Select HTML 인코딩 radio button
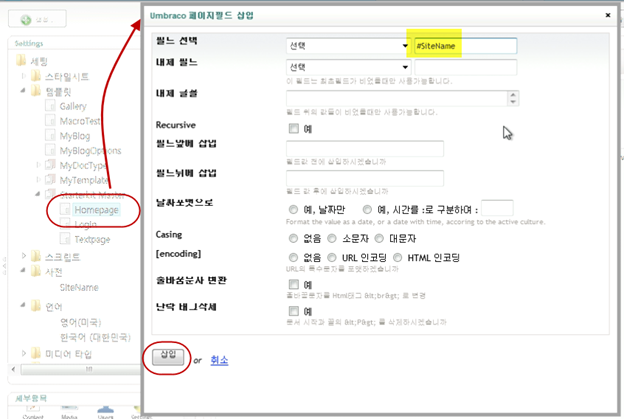The image size is (624, 419). 398,257
